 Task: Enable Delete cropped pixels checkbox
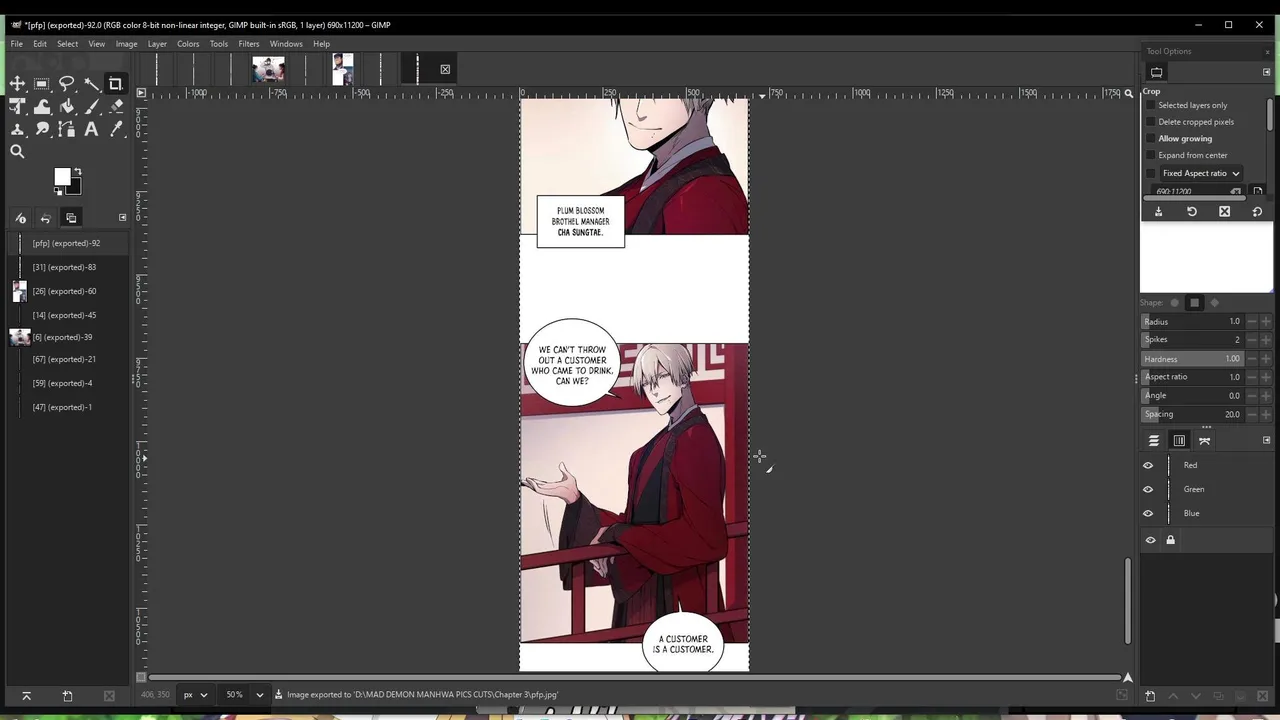click(1150, 122)
